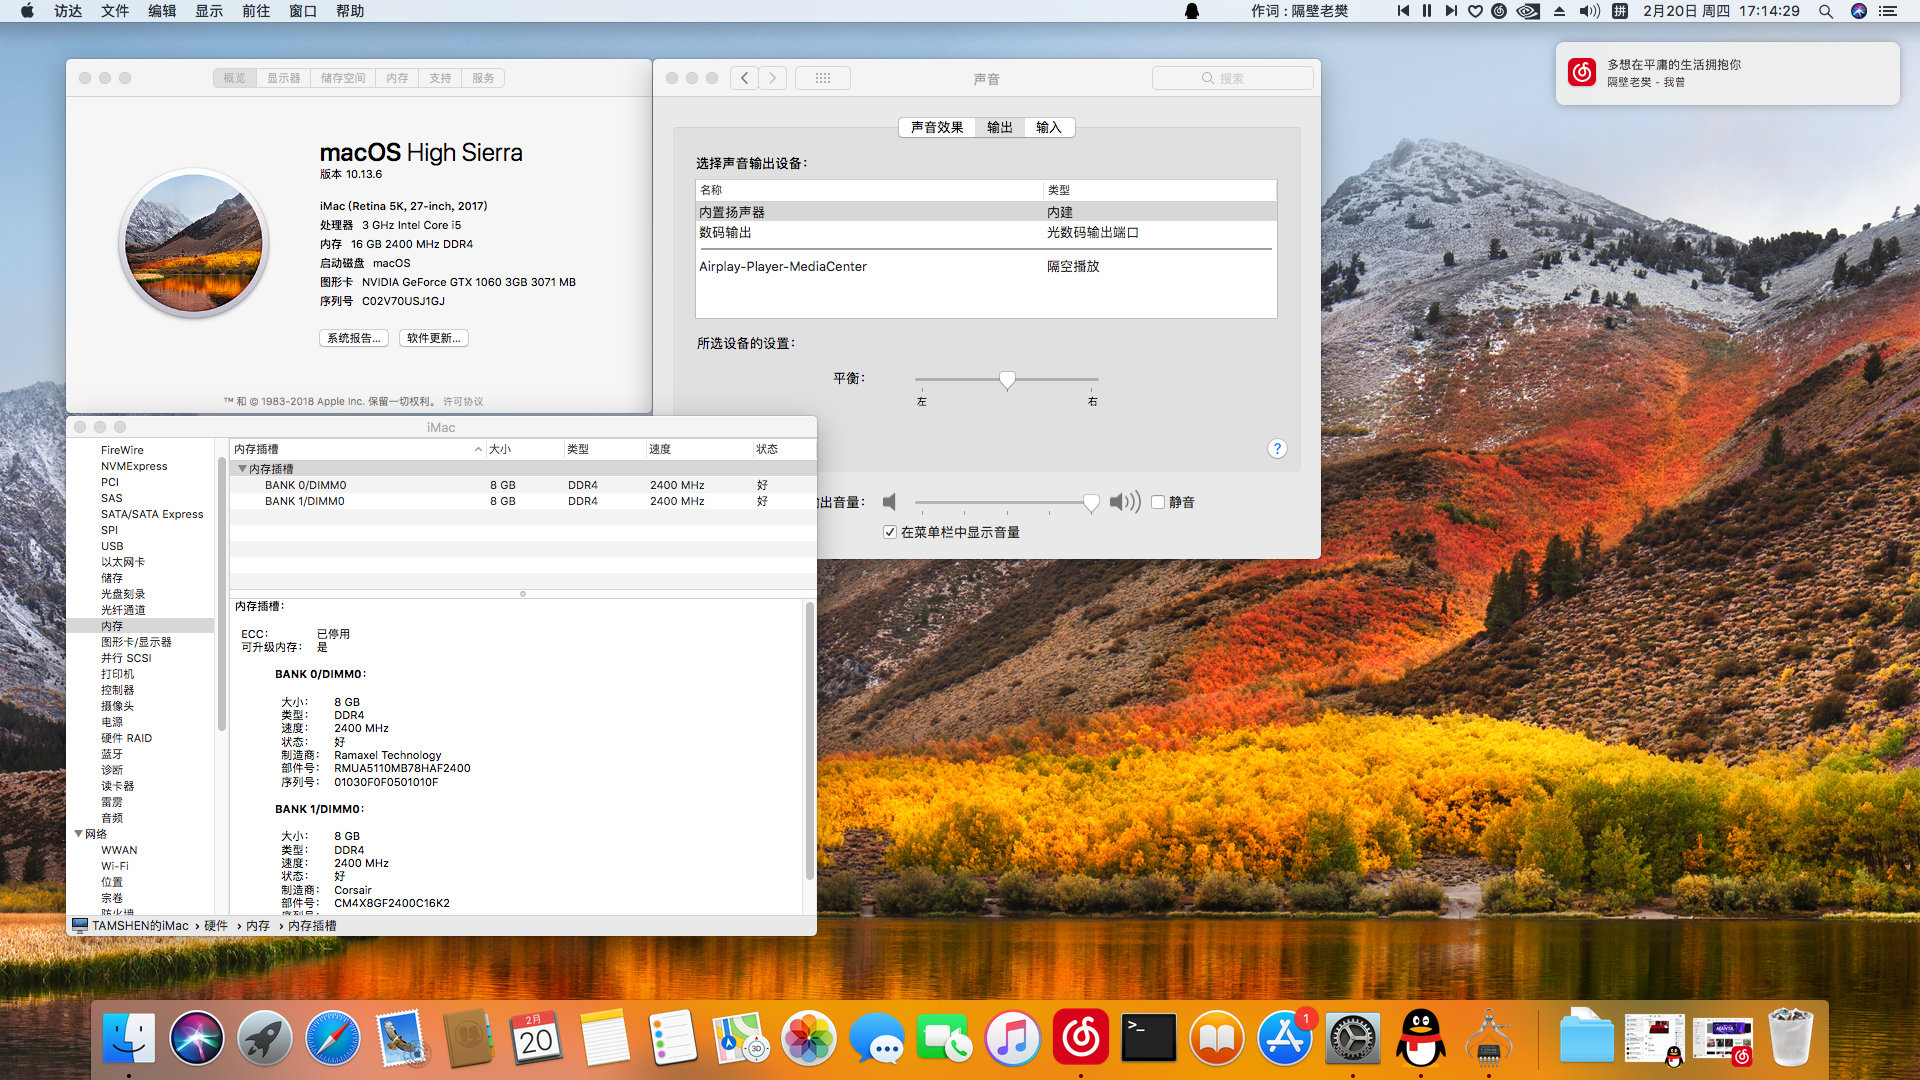Open 内存 tab in About This Mac
This screenshot has width=1920, height=1080.
click(x=397, y=78)
